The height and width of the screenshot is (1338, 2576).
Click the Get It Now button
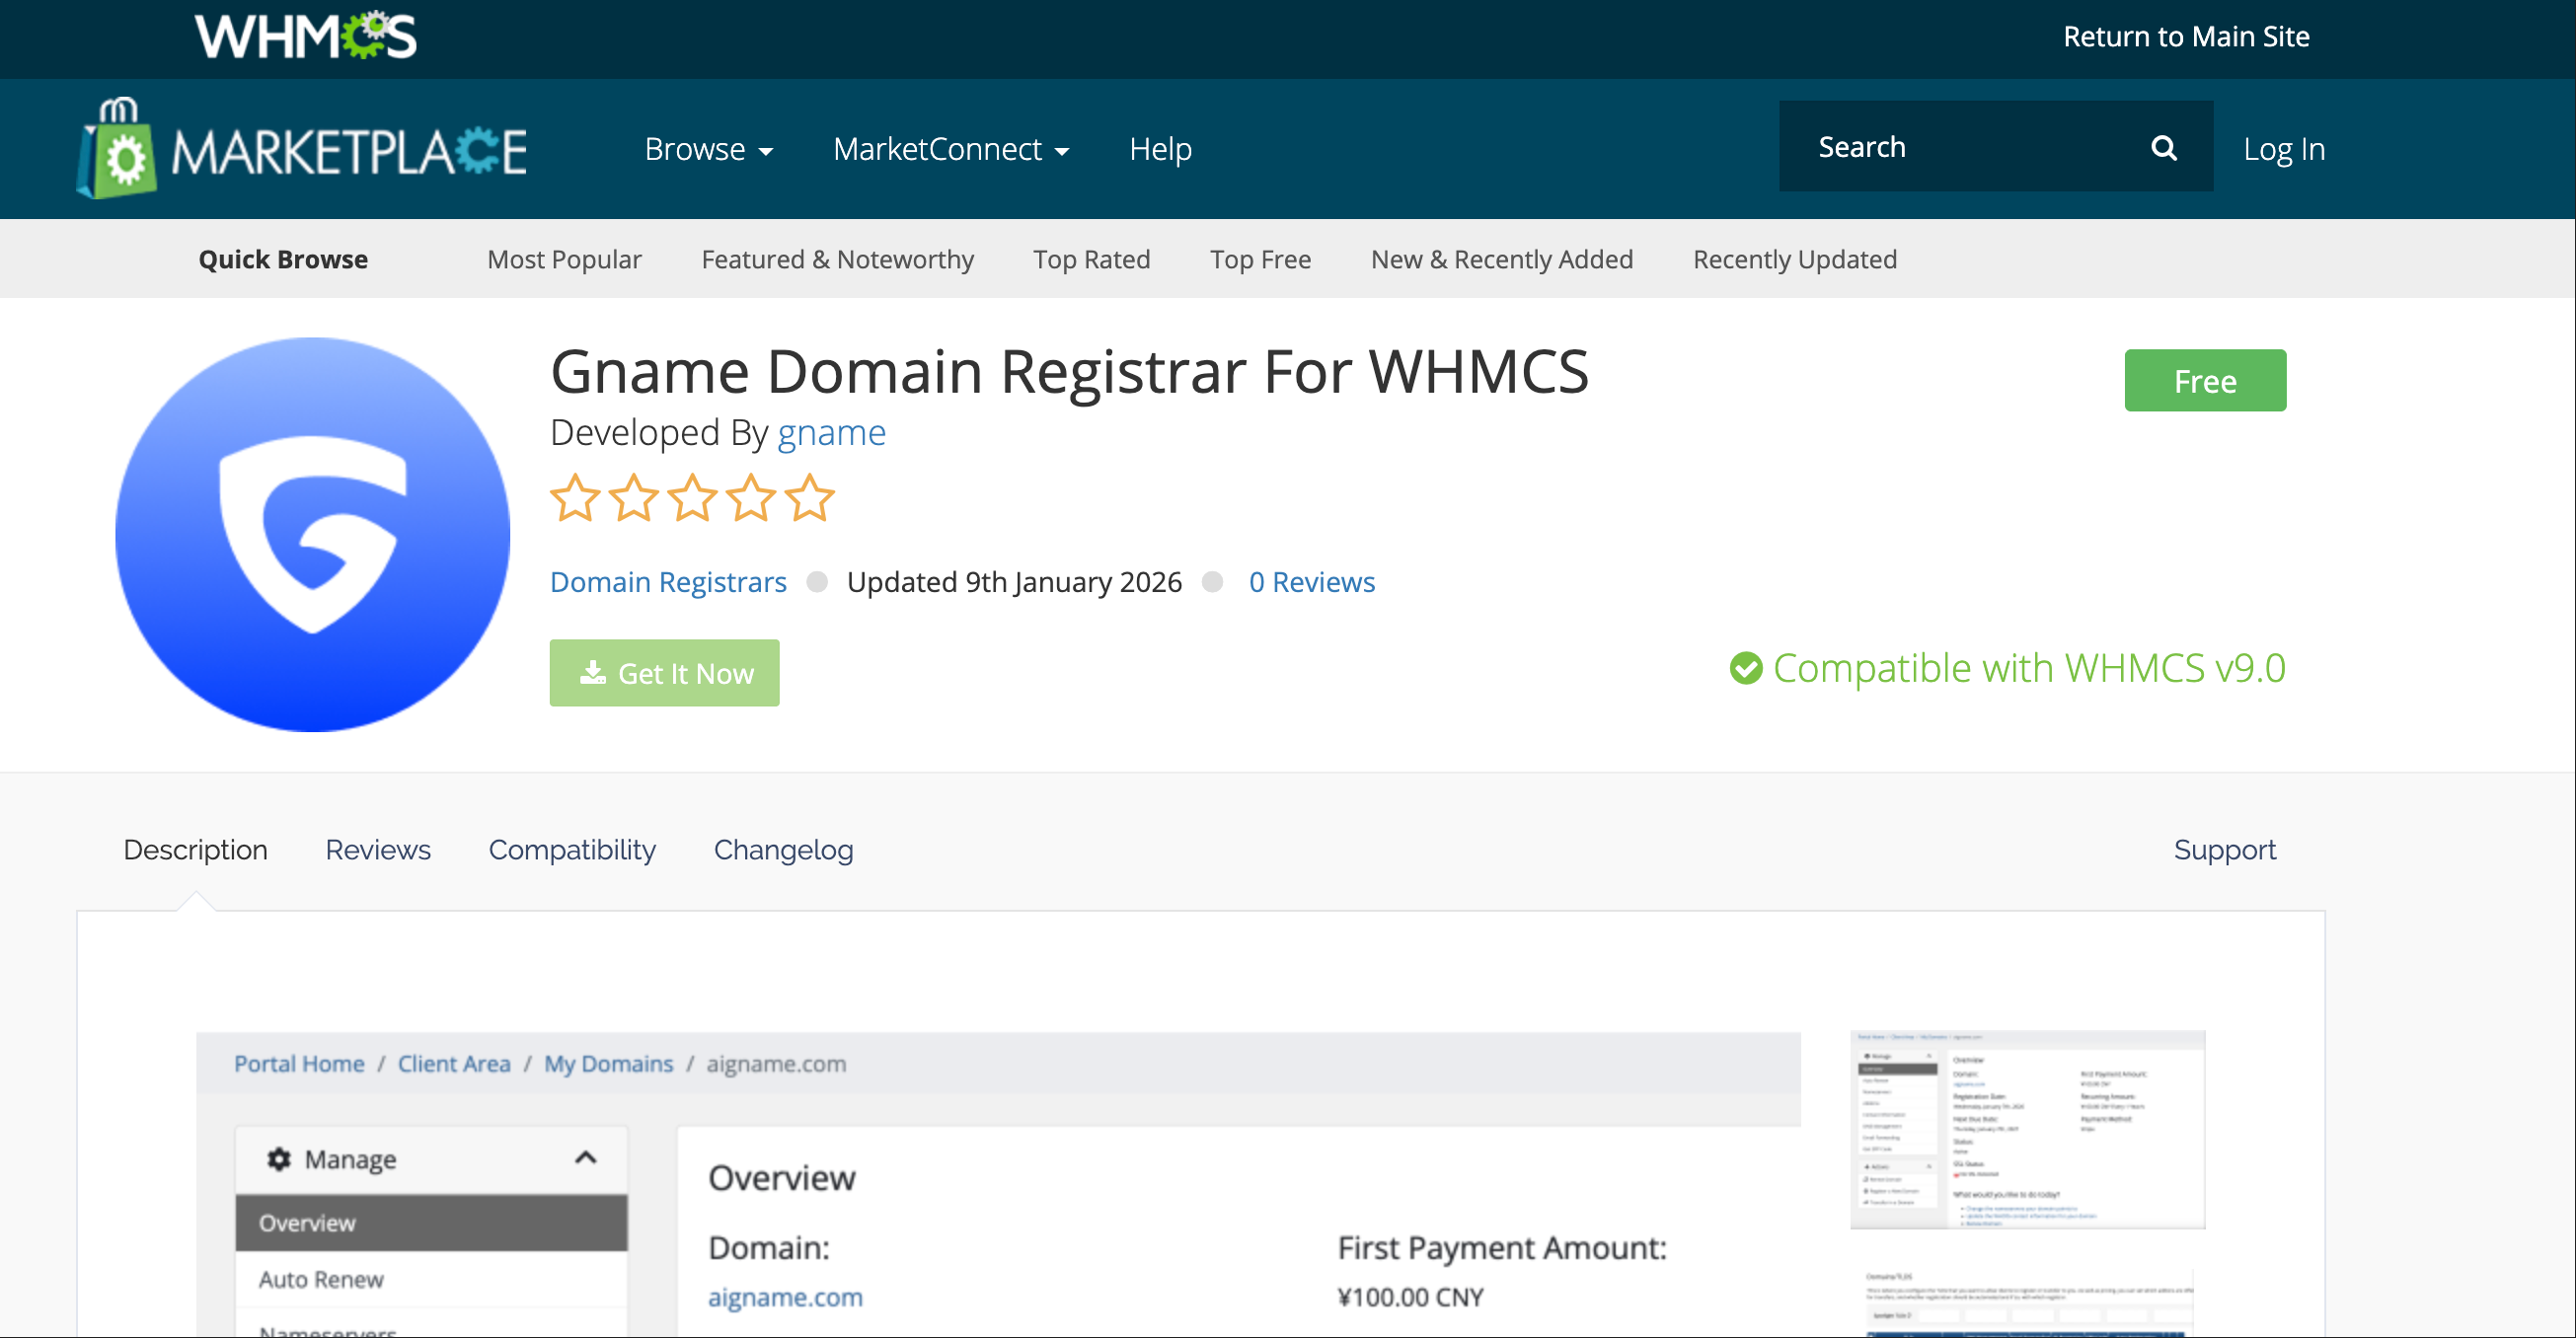click(x=664, y=673)
